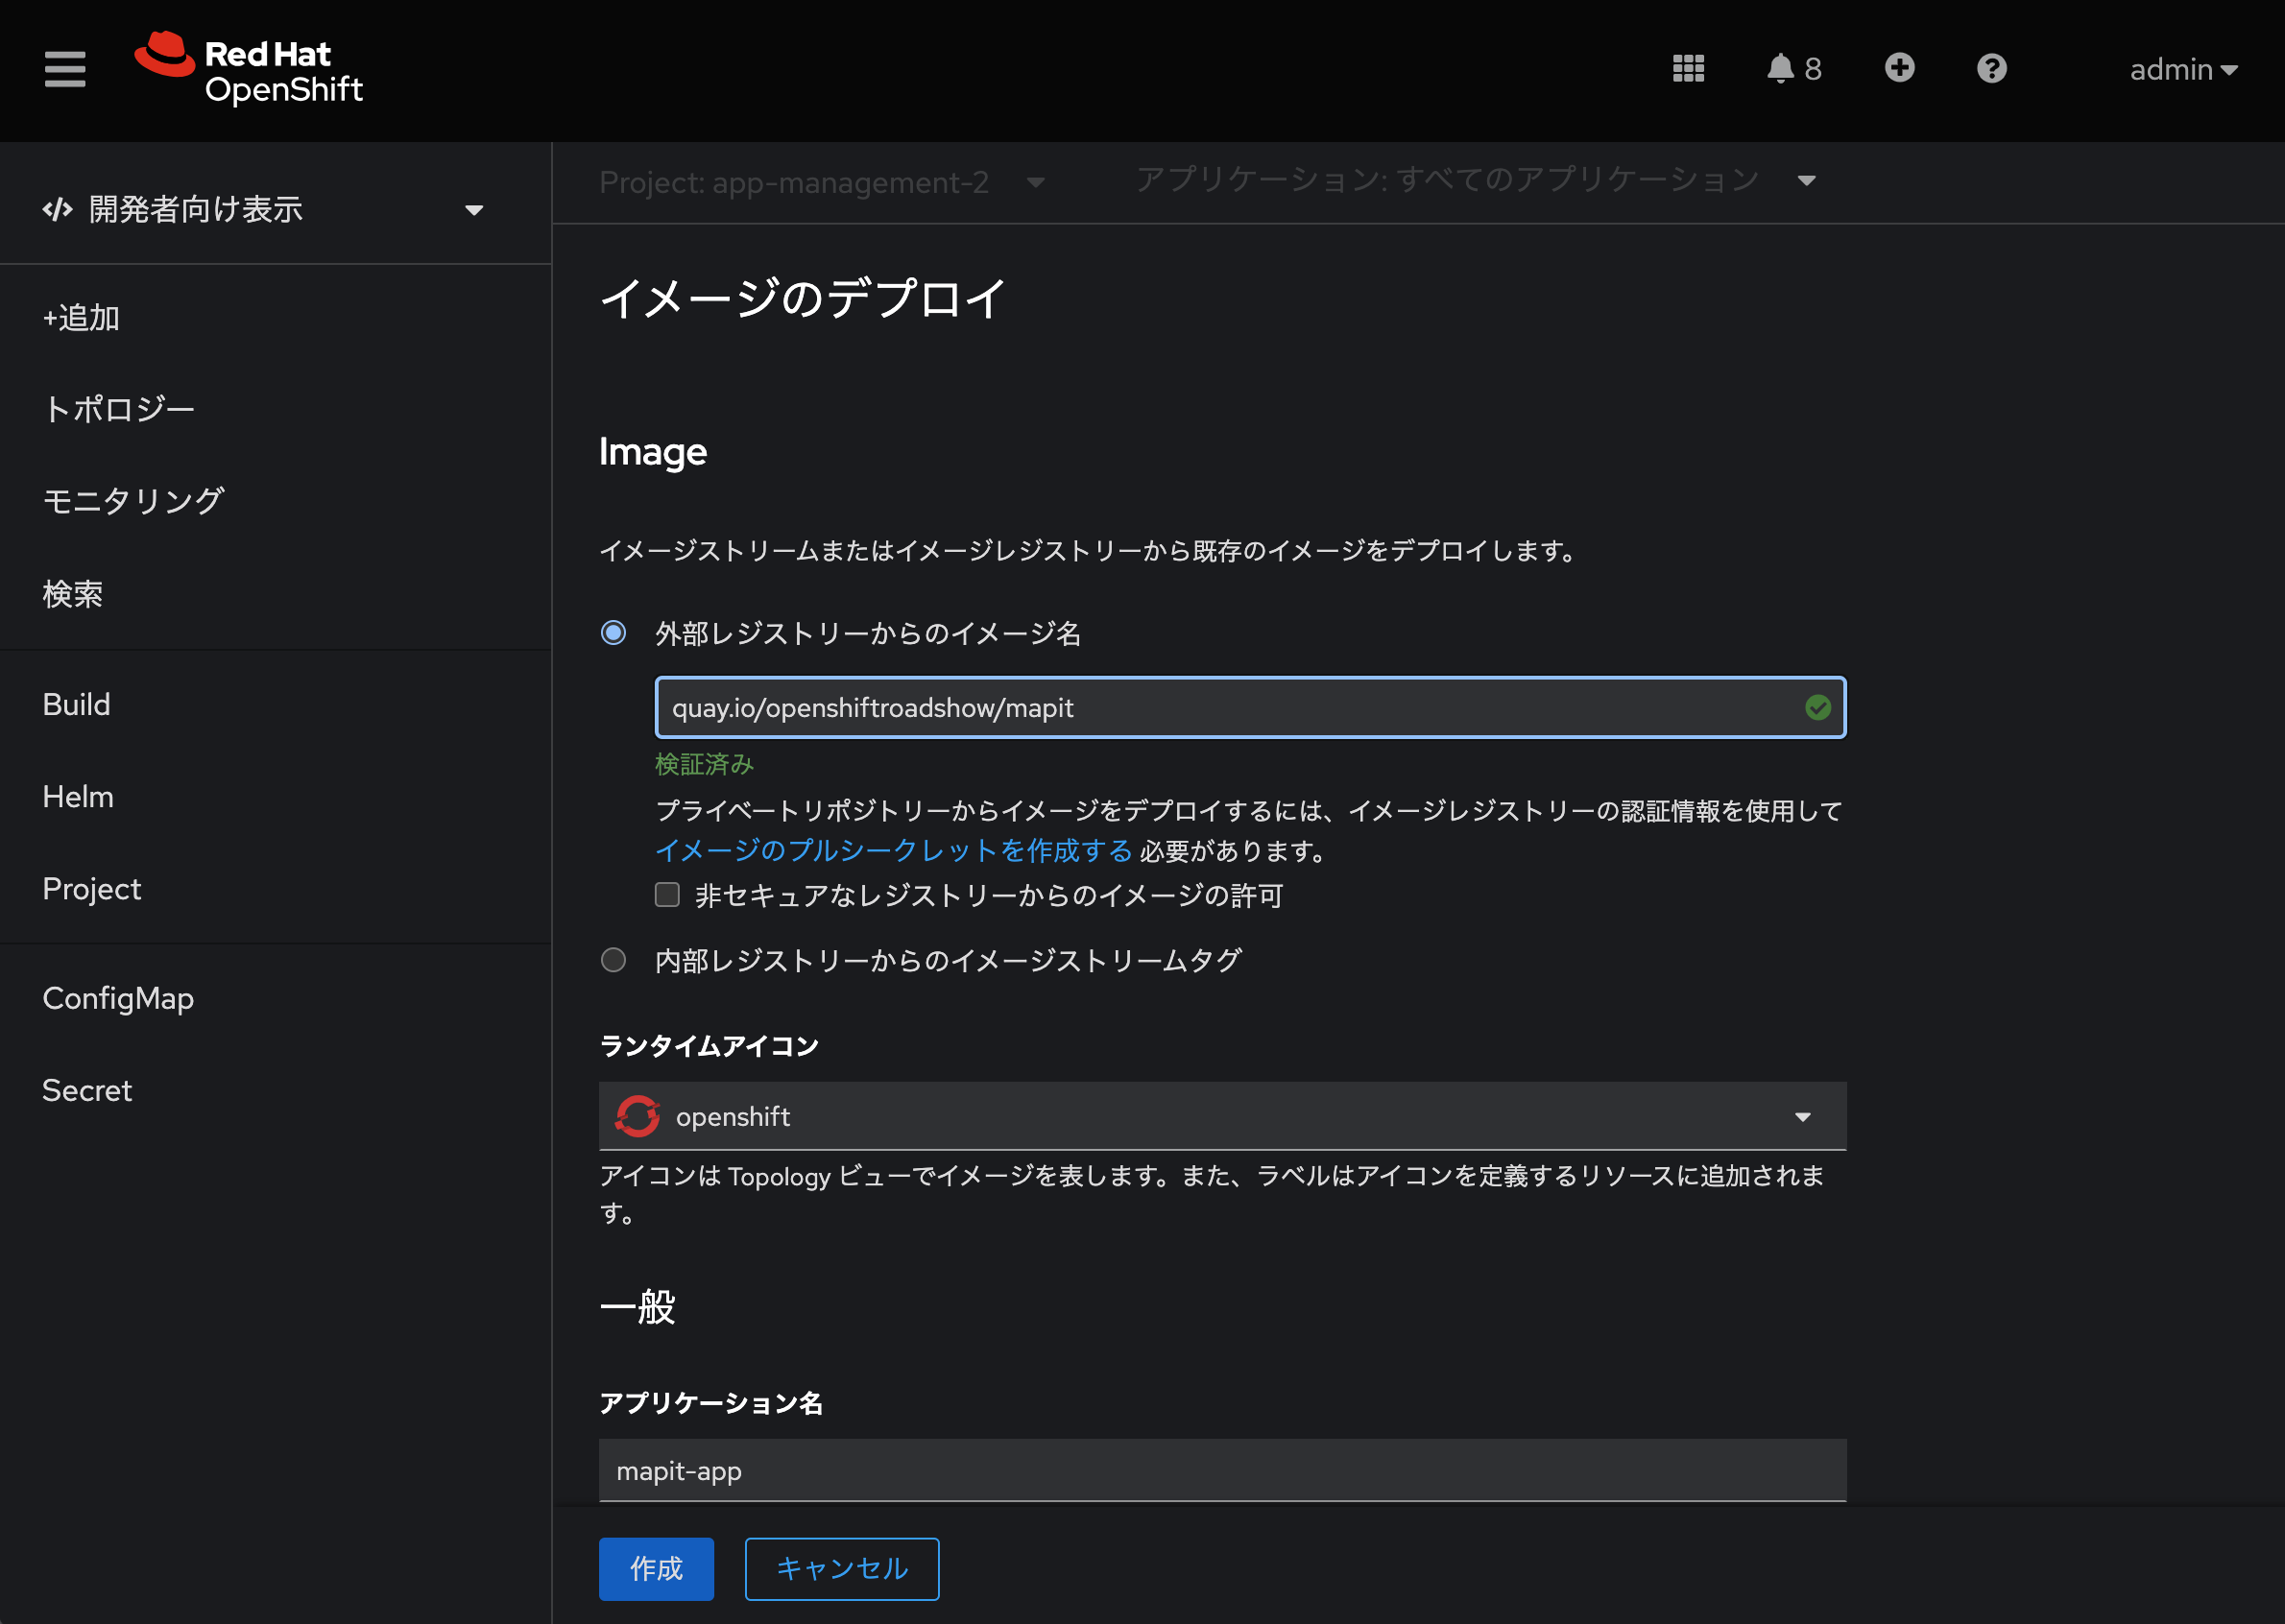The height and width of the screenshot is (1624, 2285).
Task: Select external registry image name radio
Action: (x=613, y=633)
